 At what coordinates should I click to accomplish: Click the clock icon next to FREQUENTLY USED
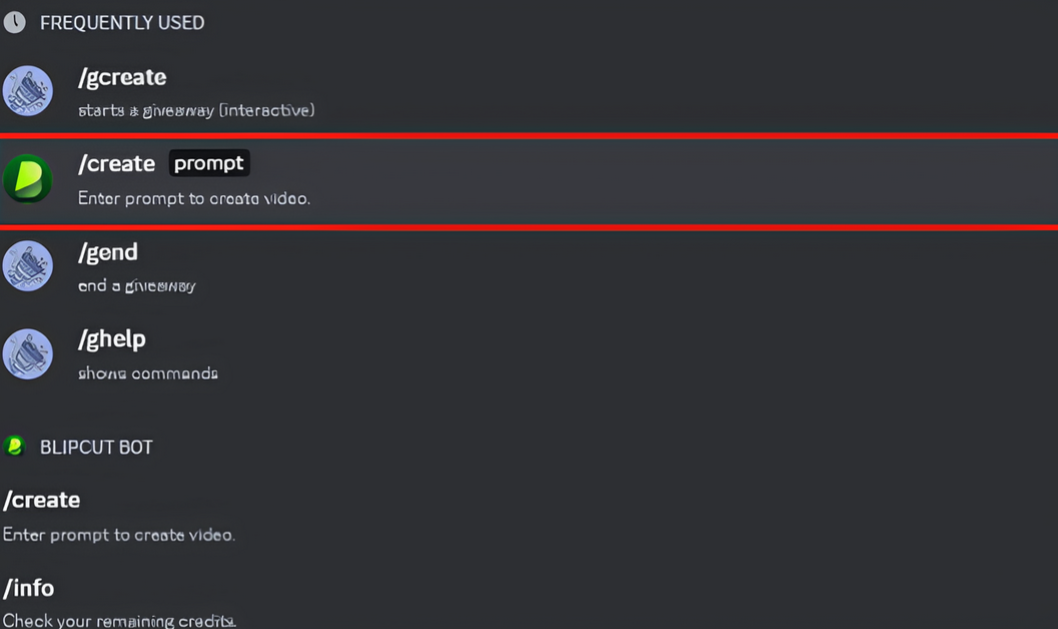(14, 22)
